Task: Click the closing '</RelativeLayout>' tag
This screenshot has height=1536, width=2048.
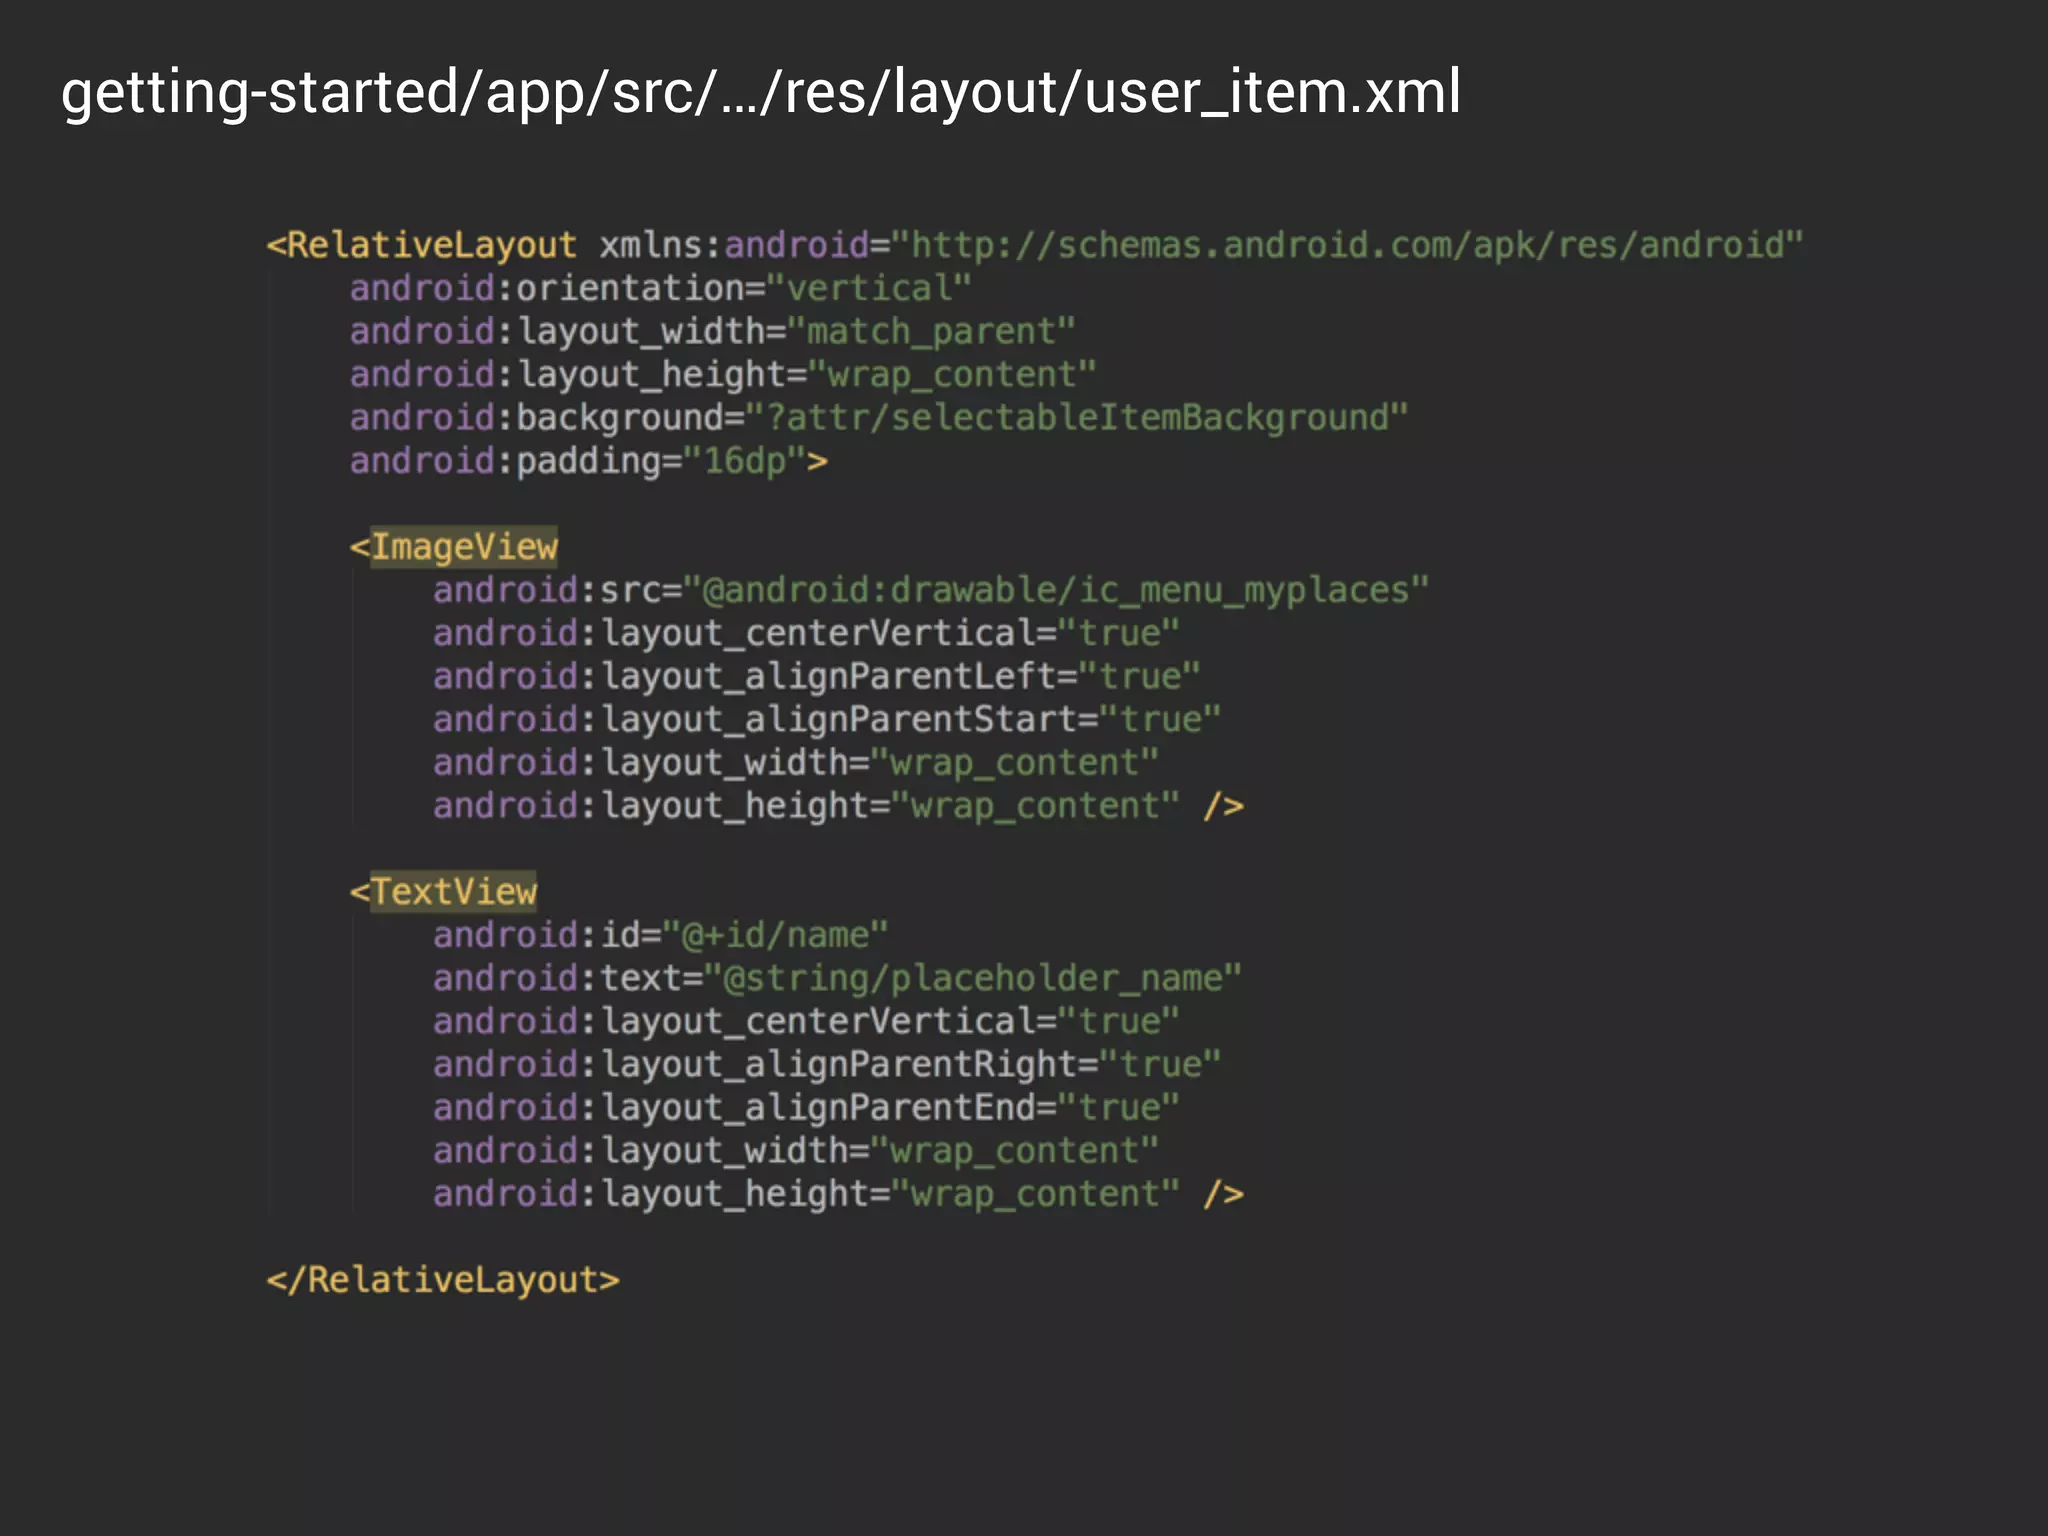Action: (x=443, y=1280)
